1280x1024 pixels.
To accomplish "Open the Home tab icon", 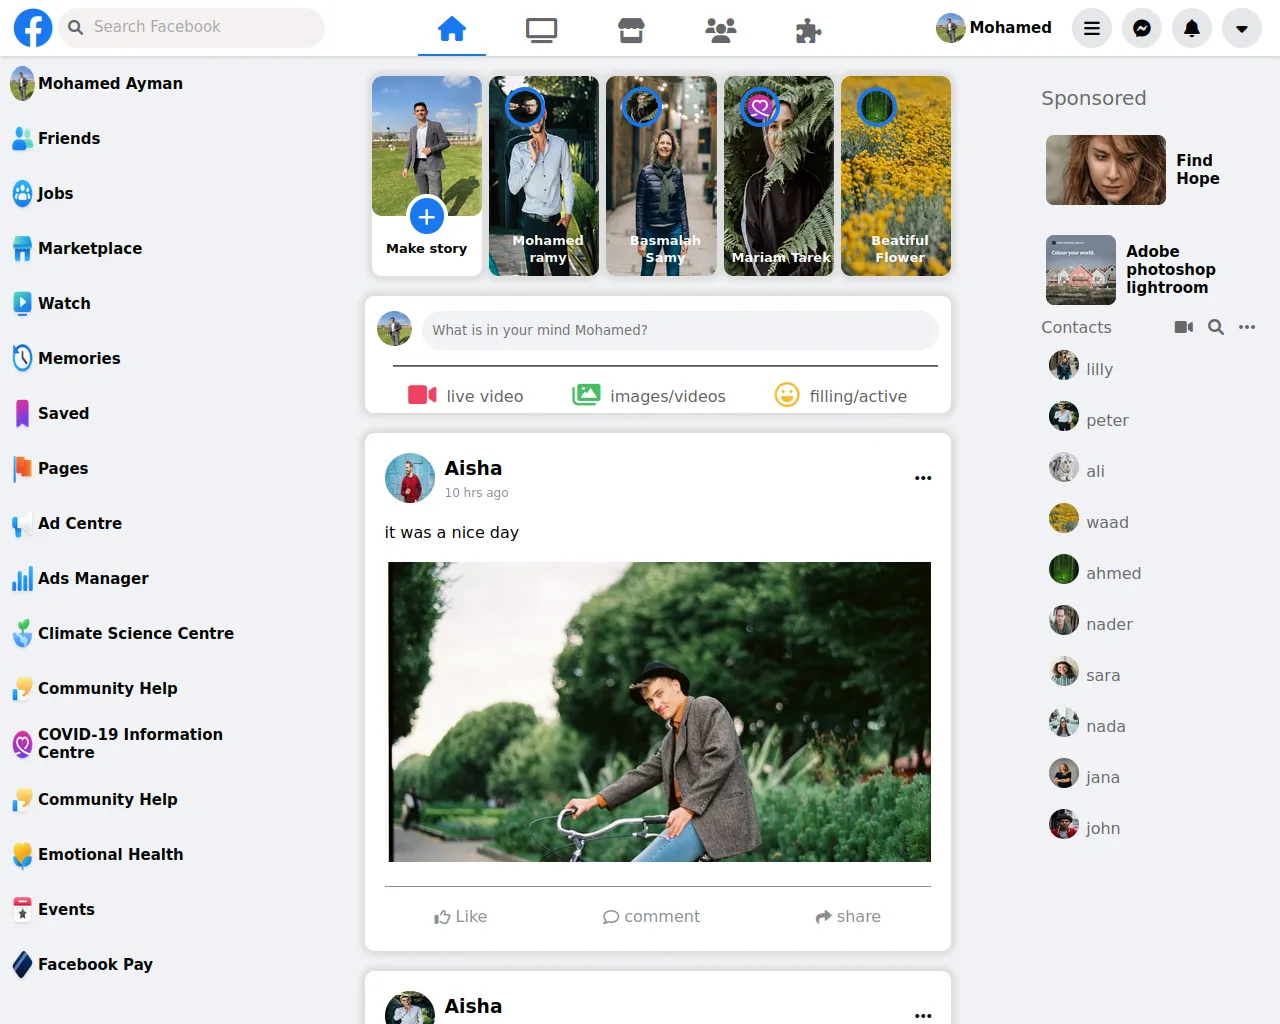I will (x=452, y=29).
